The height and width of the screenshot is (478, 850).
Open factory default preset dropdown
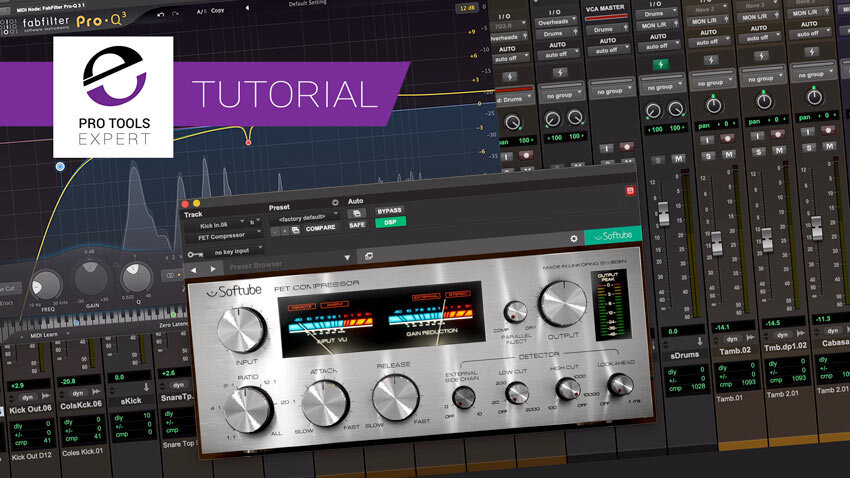(304, 218)
